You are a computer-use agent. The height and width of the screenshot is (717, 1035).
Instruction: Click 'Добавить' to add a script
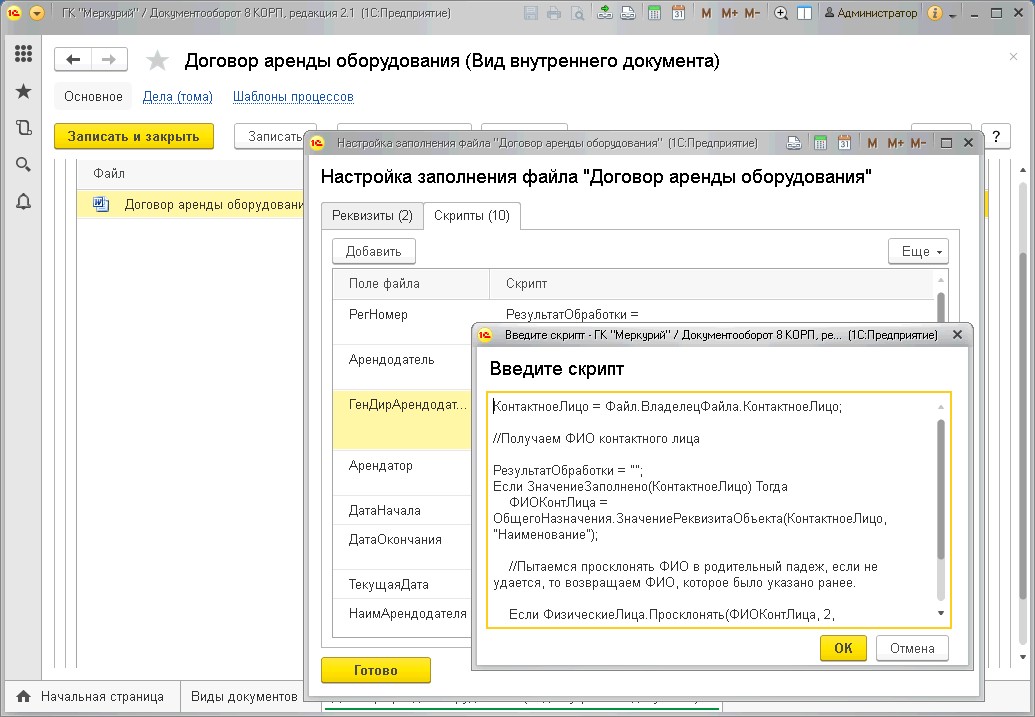(374, 252)
